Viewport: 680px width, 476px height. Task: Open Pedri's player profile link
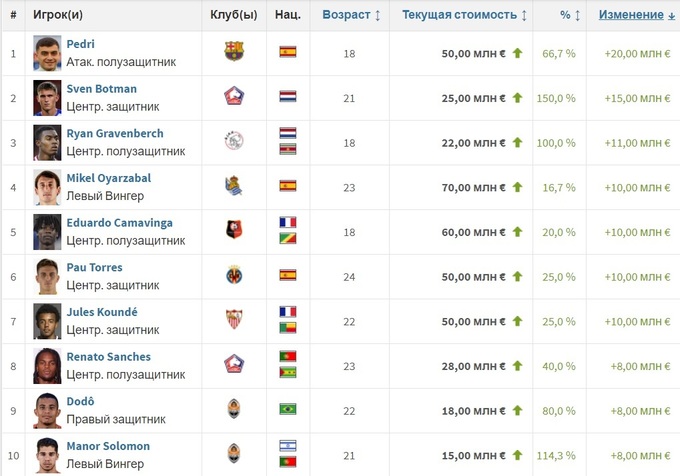pos(80,44)
